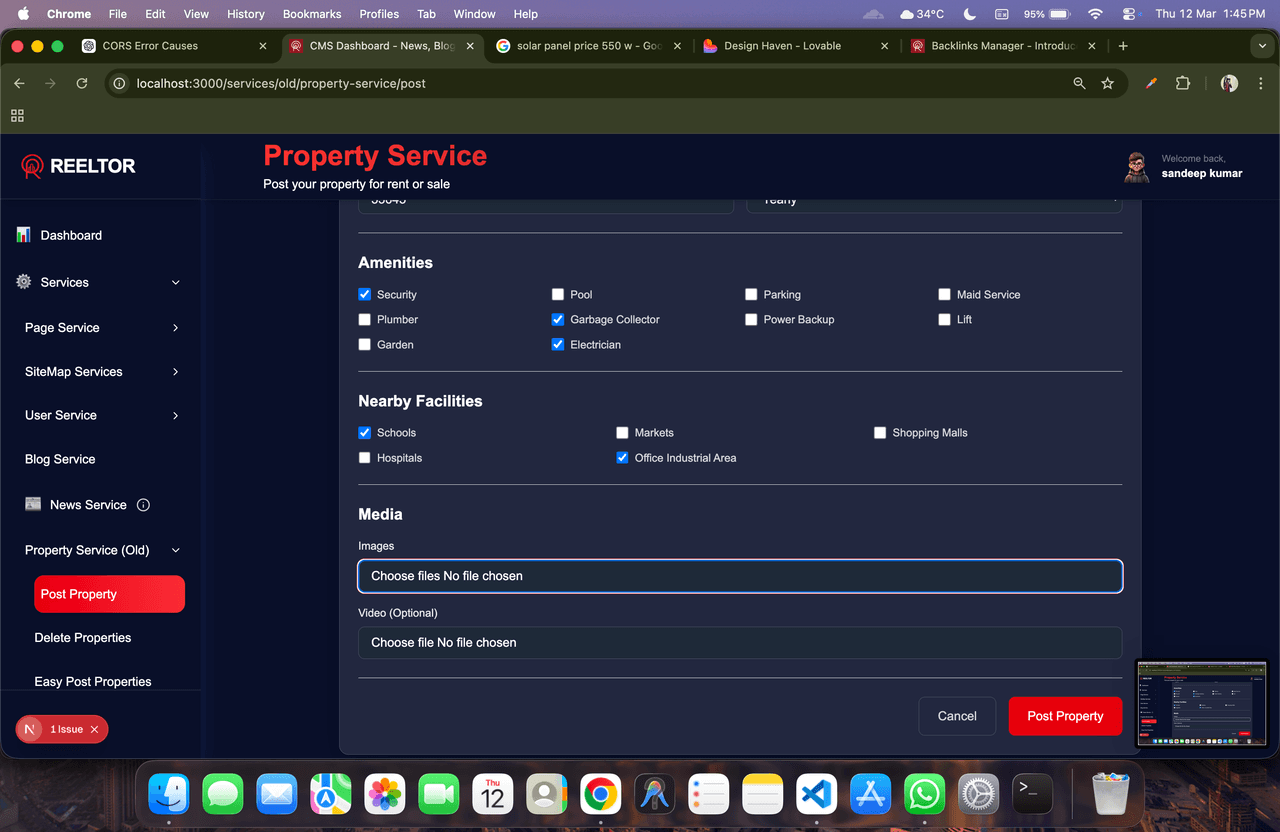Click the info icon beside News Service
The width and height of the screenshot is (1280, 832).
point(143,505)
